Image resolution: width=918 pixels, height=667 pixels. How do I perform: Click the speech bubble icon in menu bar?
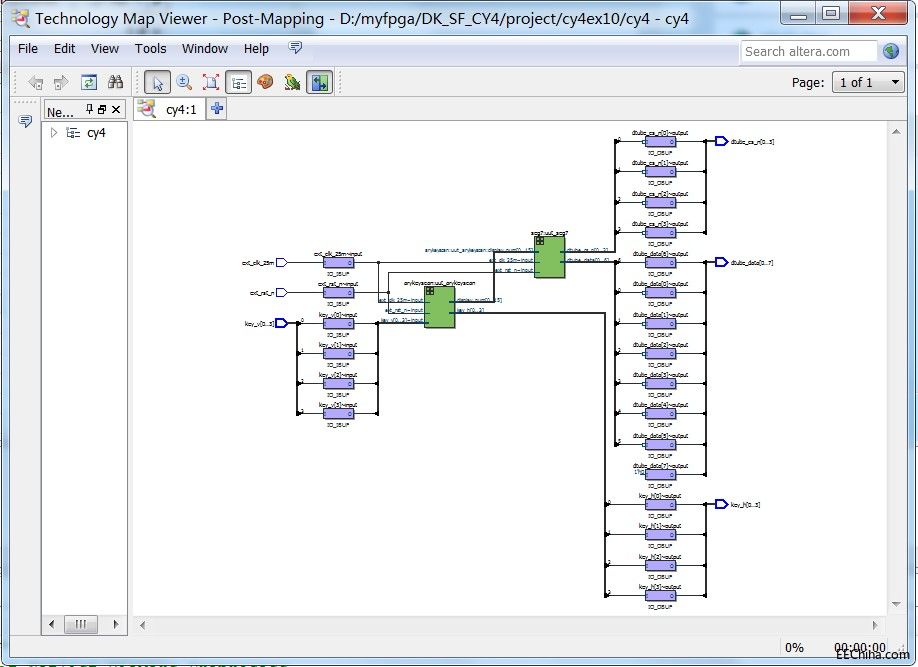(x=296, y=47)
